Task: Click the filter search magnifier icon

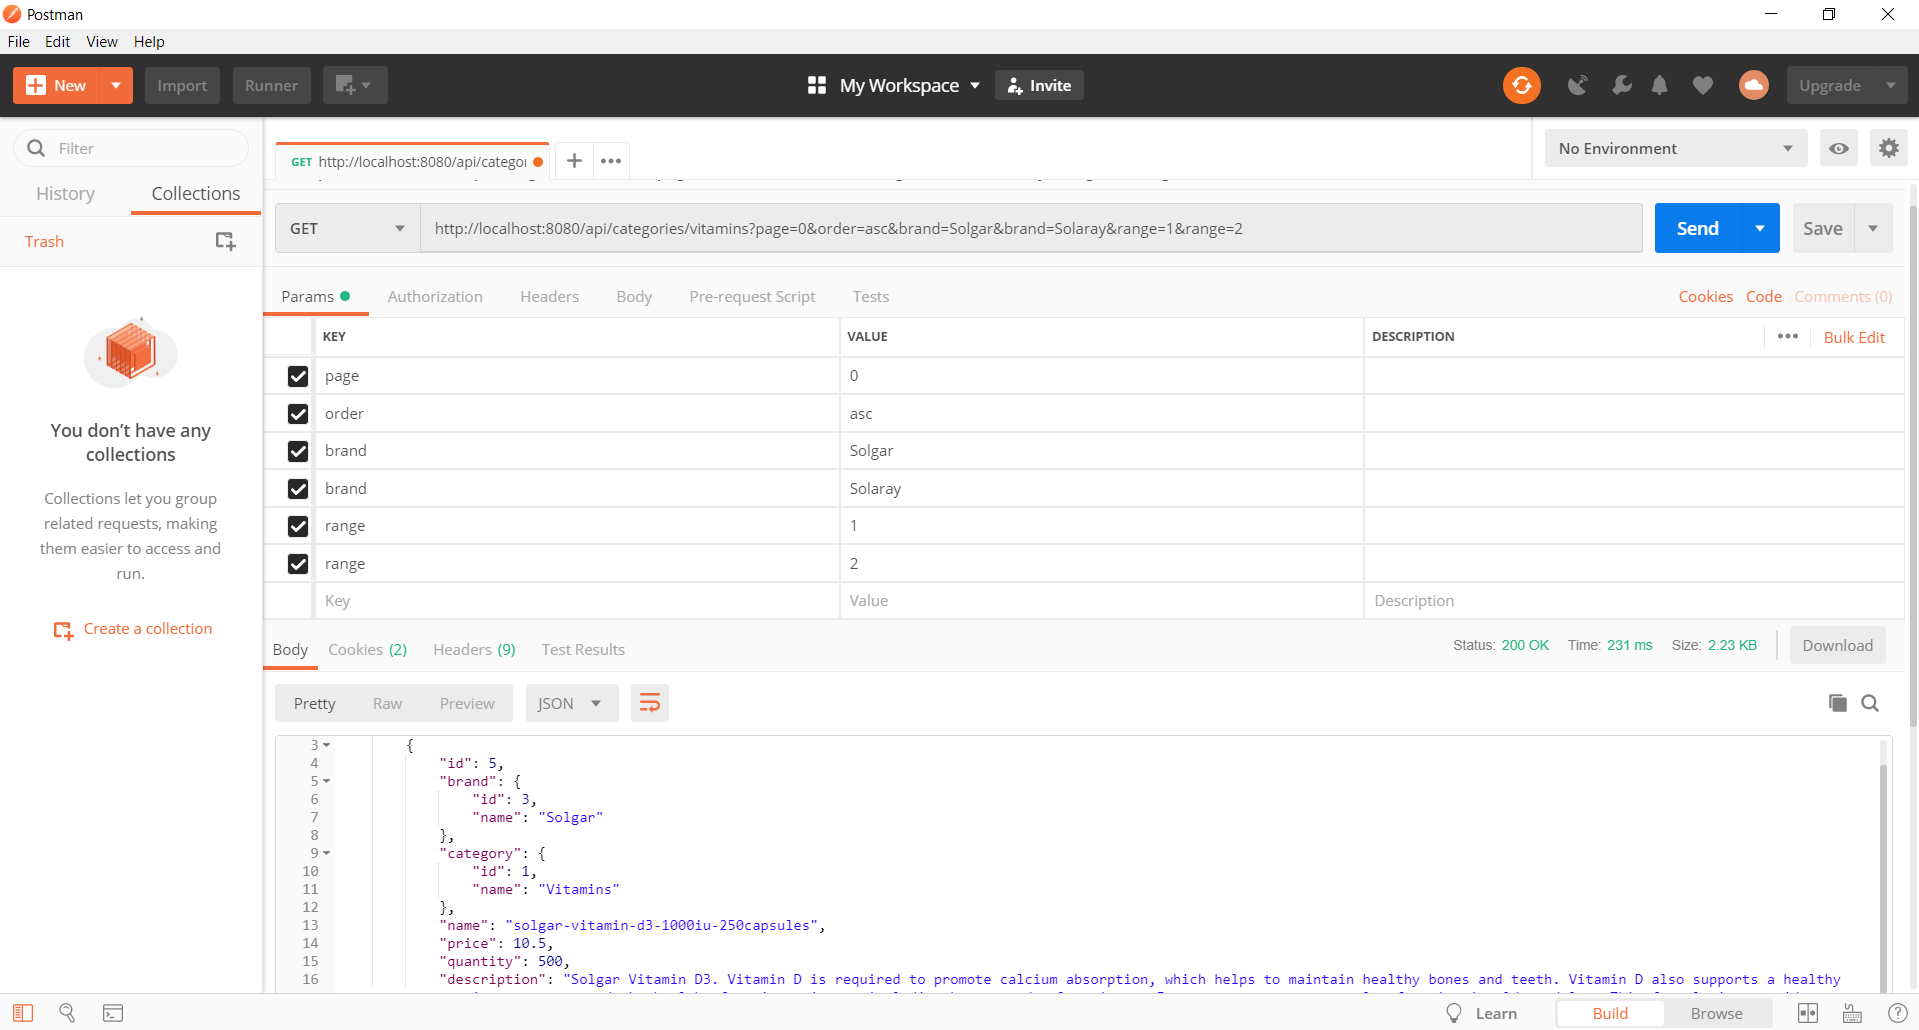Action: click(36, 148)
